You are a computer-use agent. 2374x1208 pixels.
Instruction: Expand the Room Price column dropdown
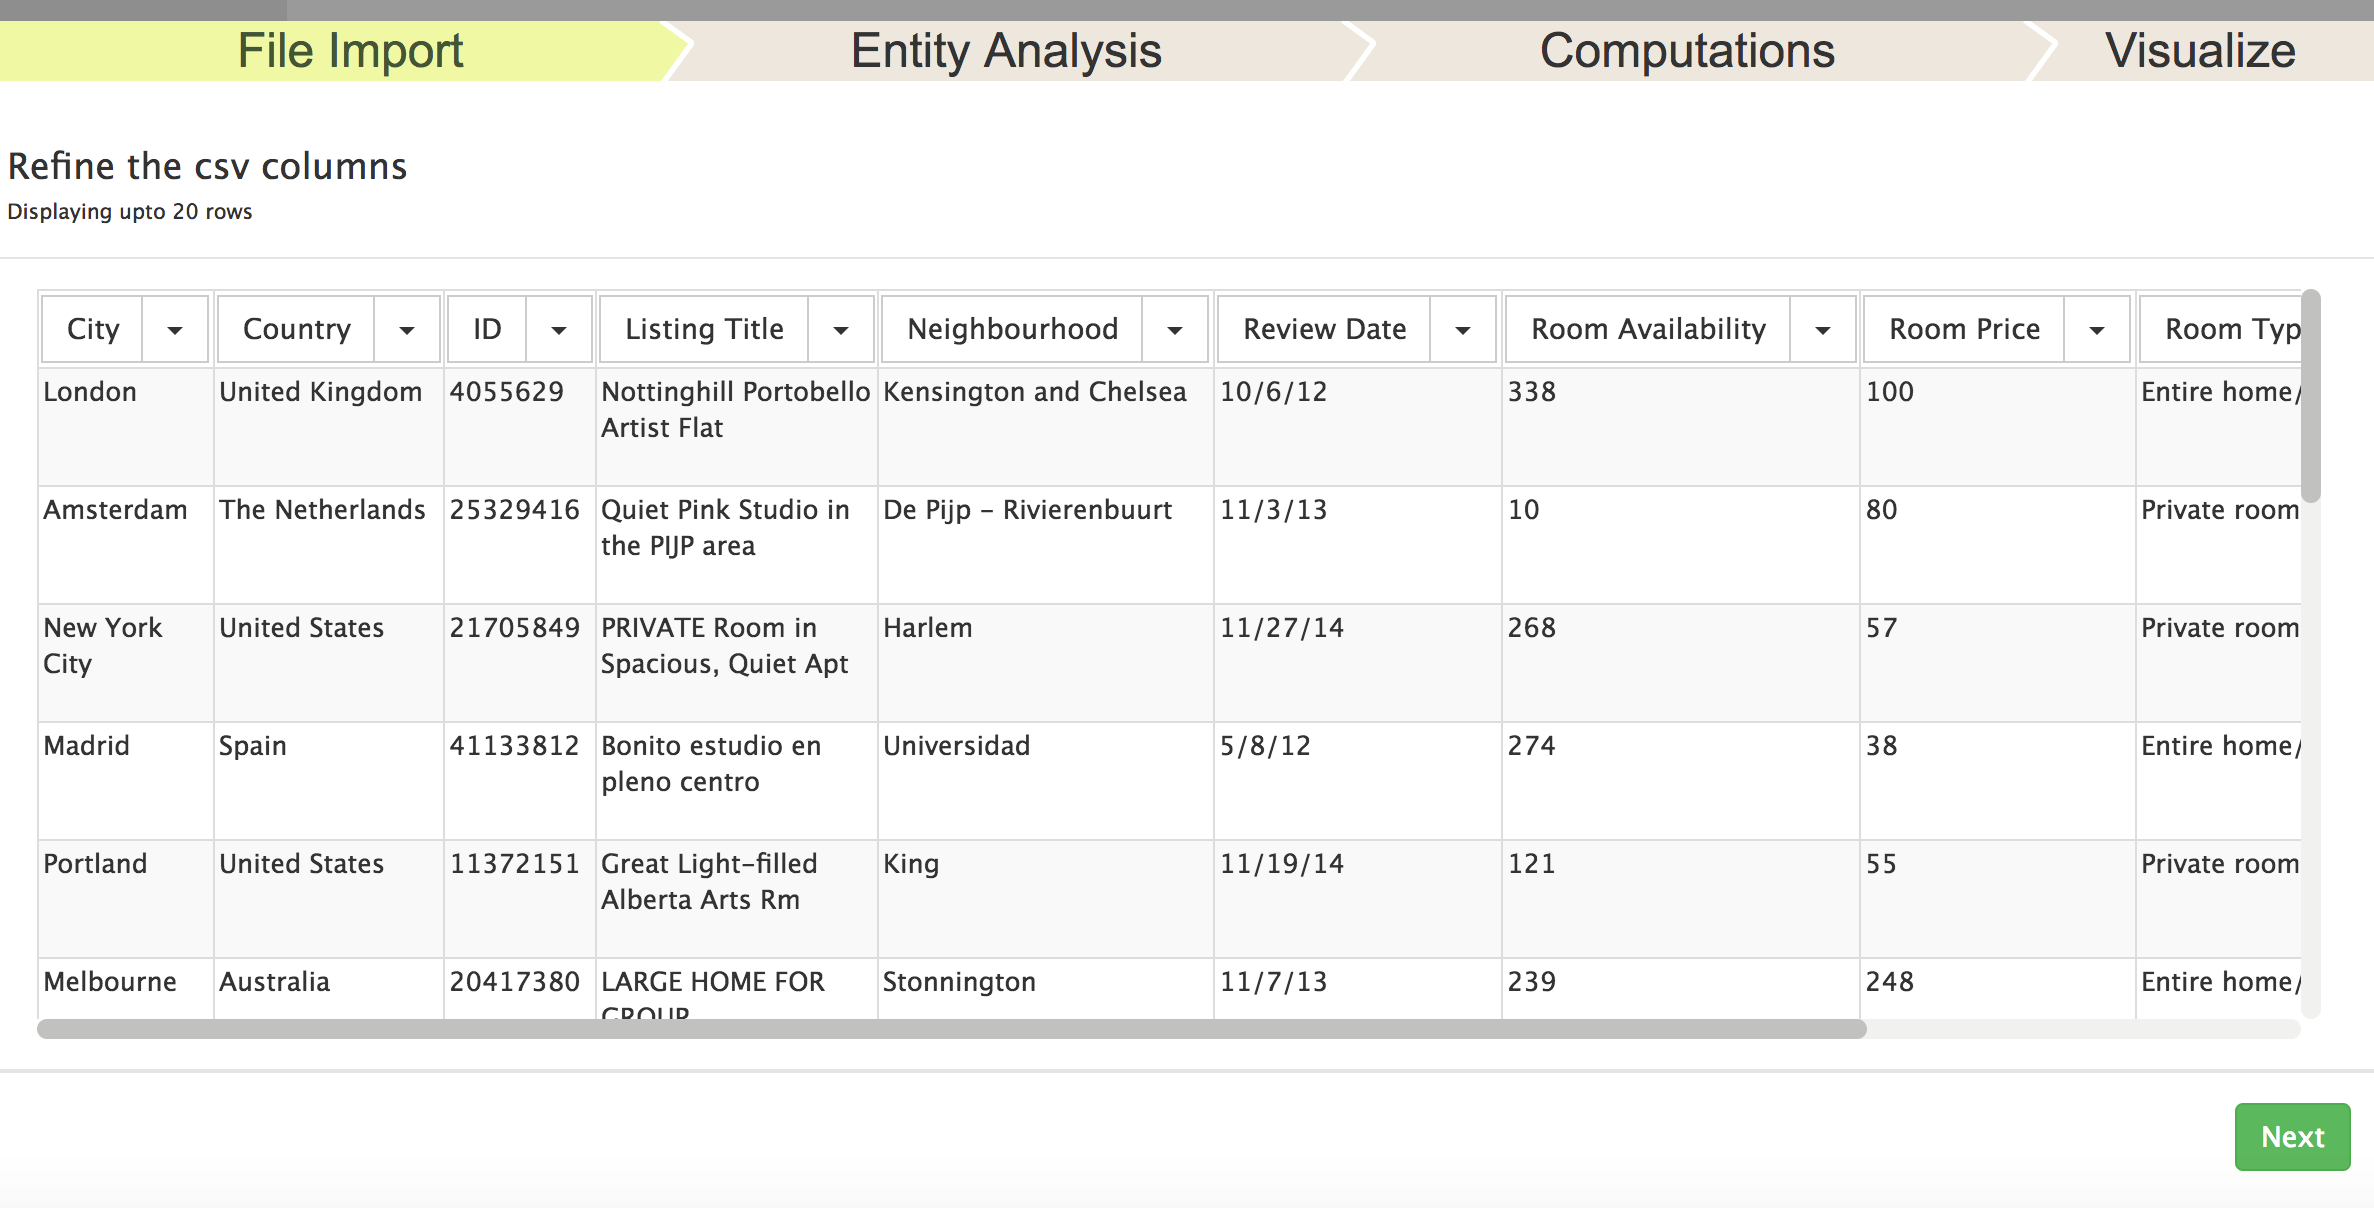click(2097, 329)
